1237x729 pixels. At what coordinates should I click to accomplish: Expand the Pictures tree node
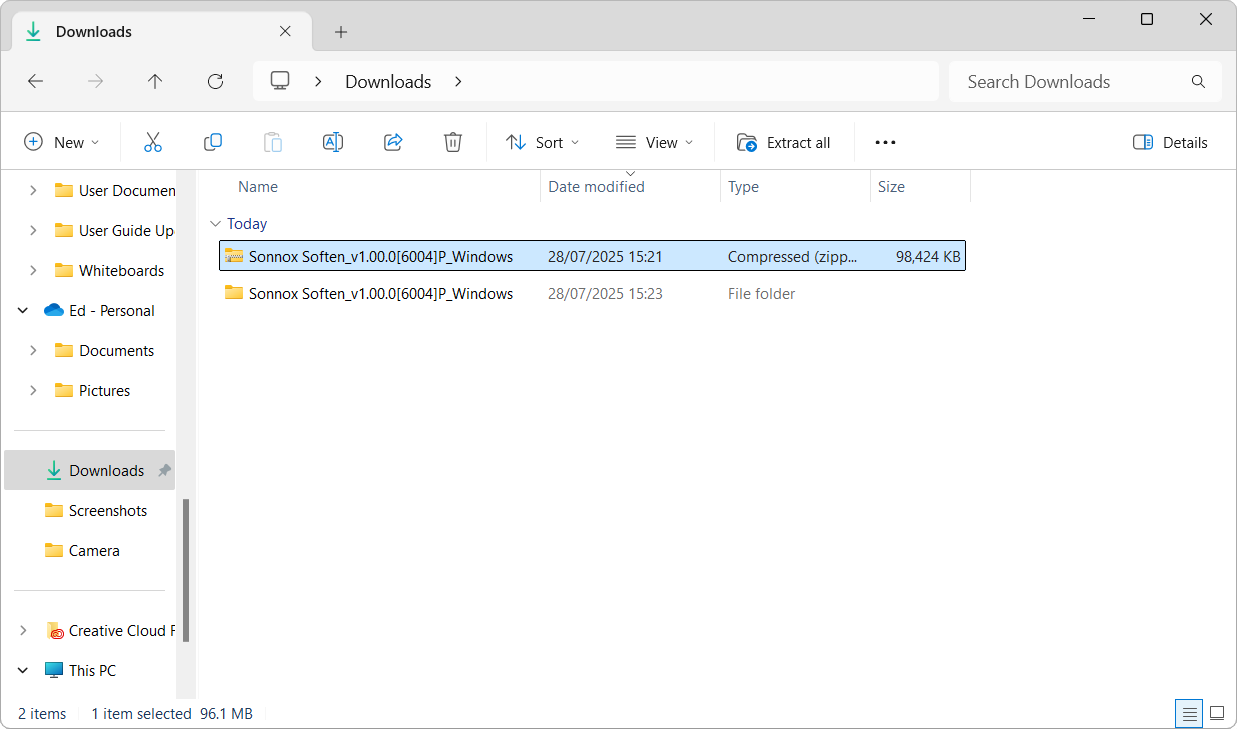(x=33, y=390)
